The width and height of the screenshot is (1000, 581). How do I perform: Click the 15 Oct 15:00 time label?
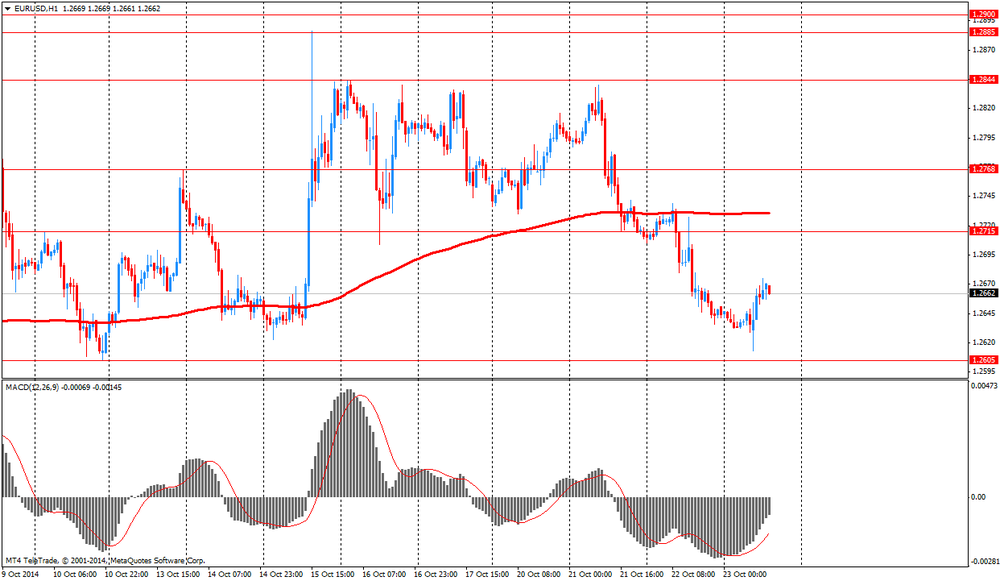tap(333, 575)
